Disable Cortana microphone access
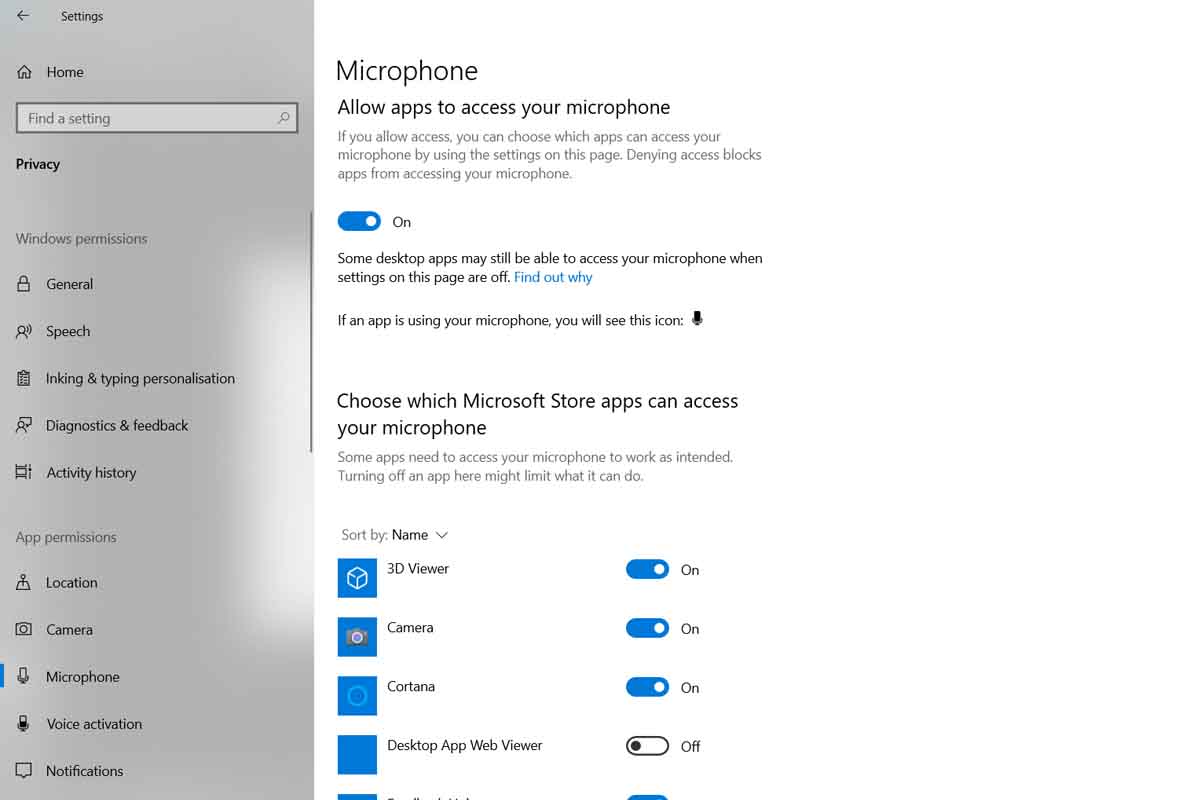 pyautogui.click(x=647, y=687)
